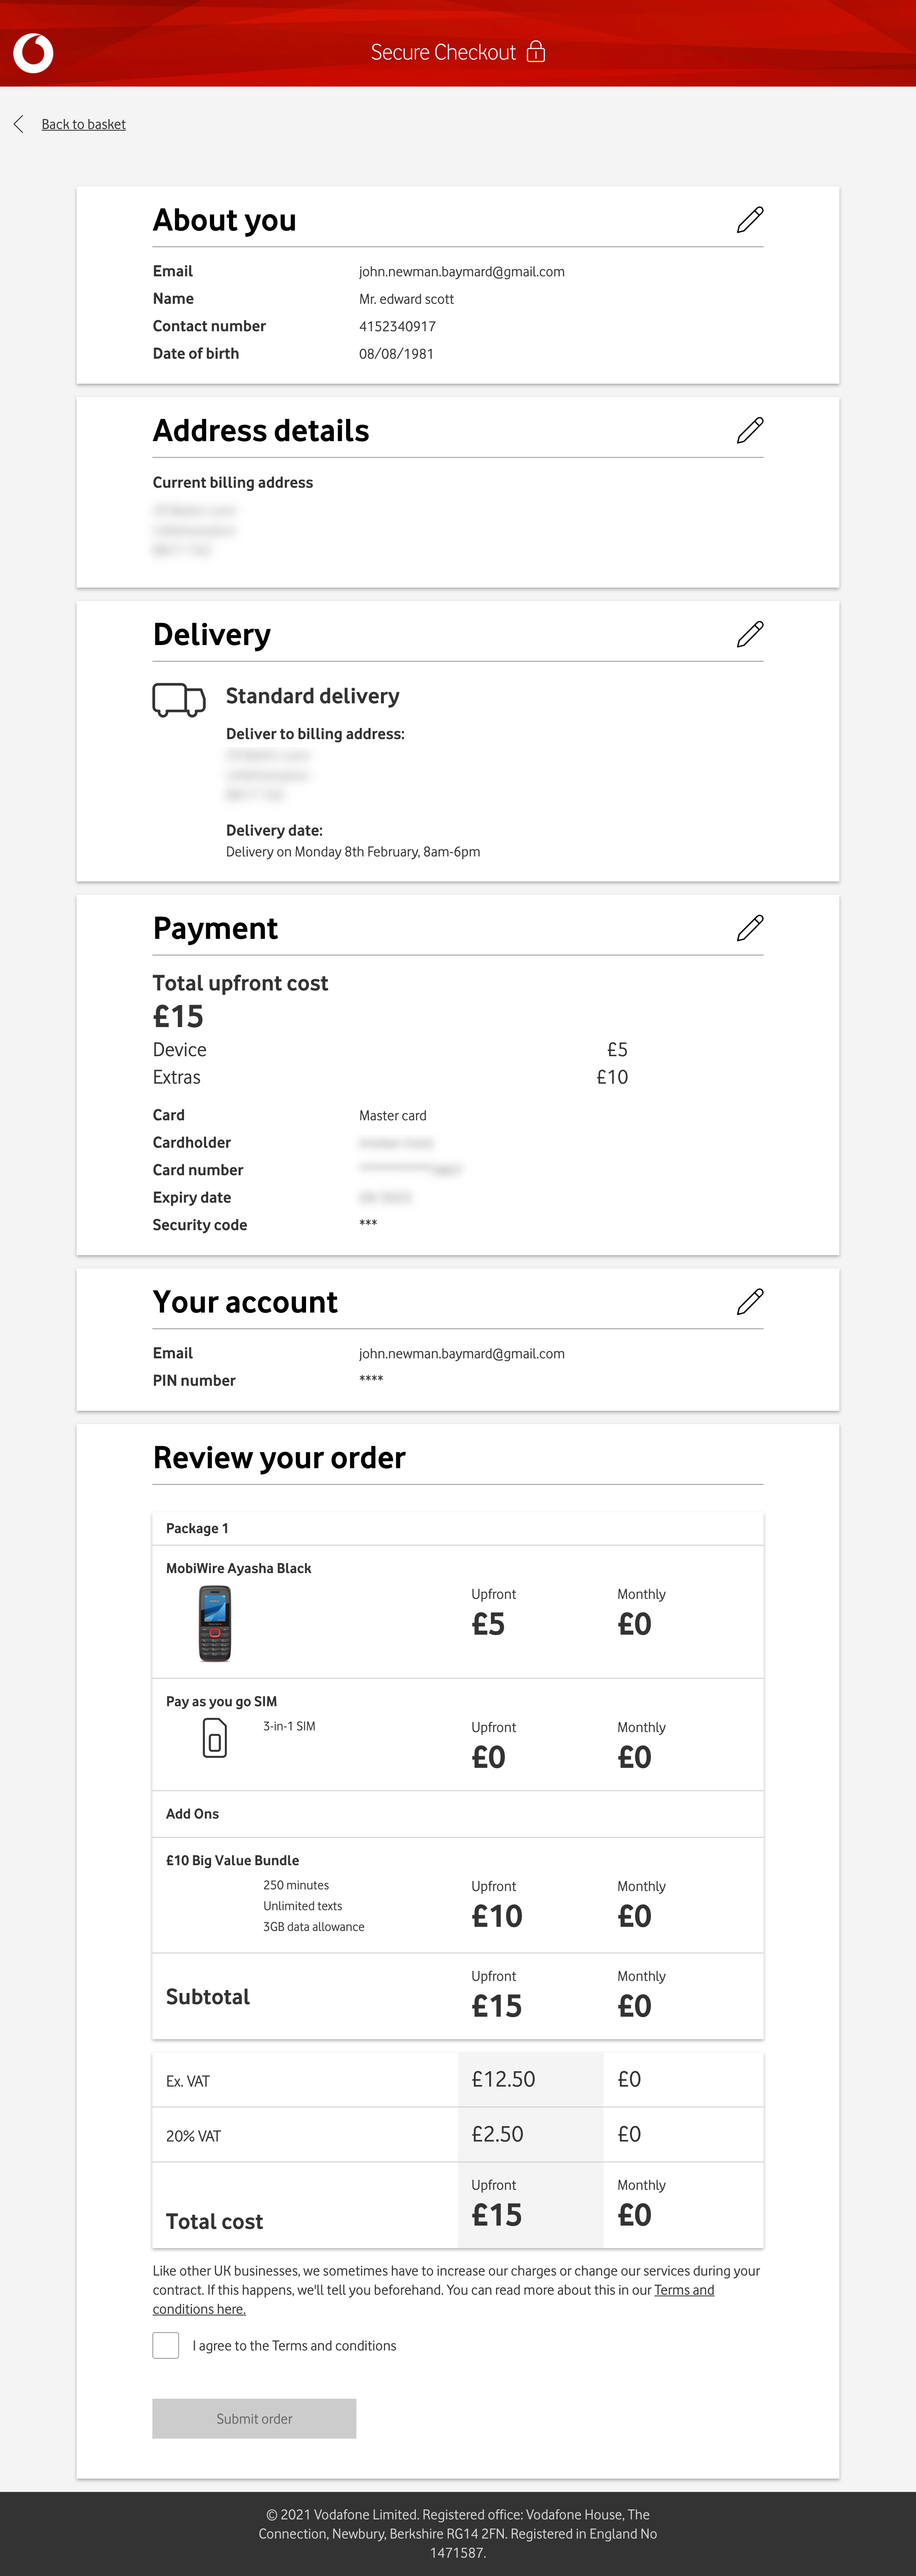Viewport: 916px width, 2576px height.
Task: Edit the About you section
Action: pyautogui.click(x=749, y=220)
